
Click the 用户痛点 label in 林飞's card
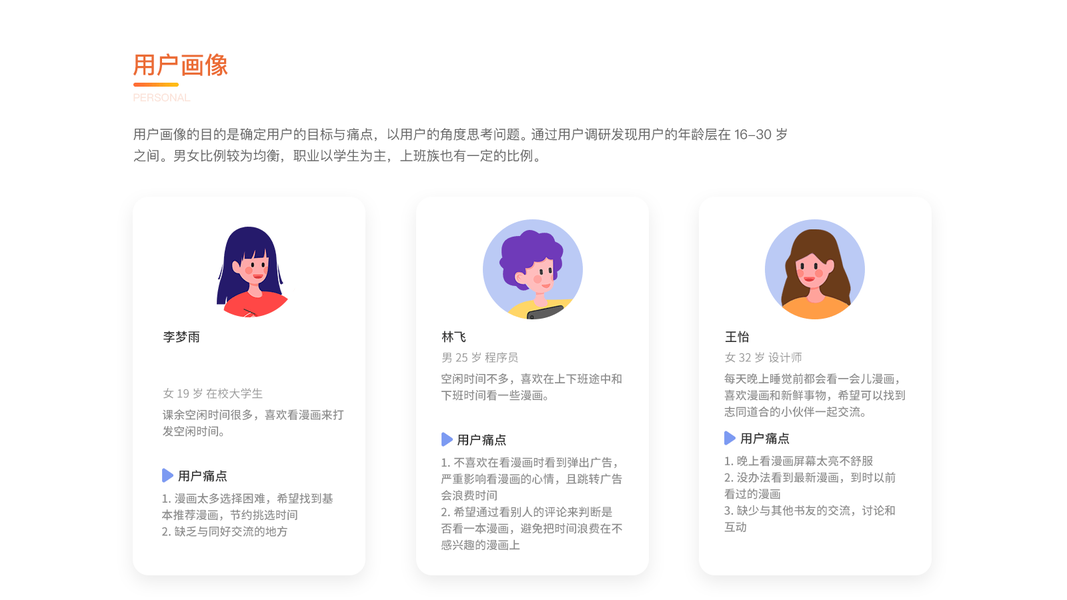(482, 440)
